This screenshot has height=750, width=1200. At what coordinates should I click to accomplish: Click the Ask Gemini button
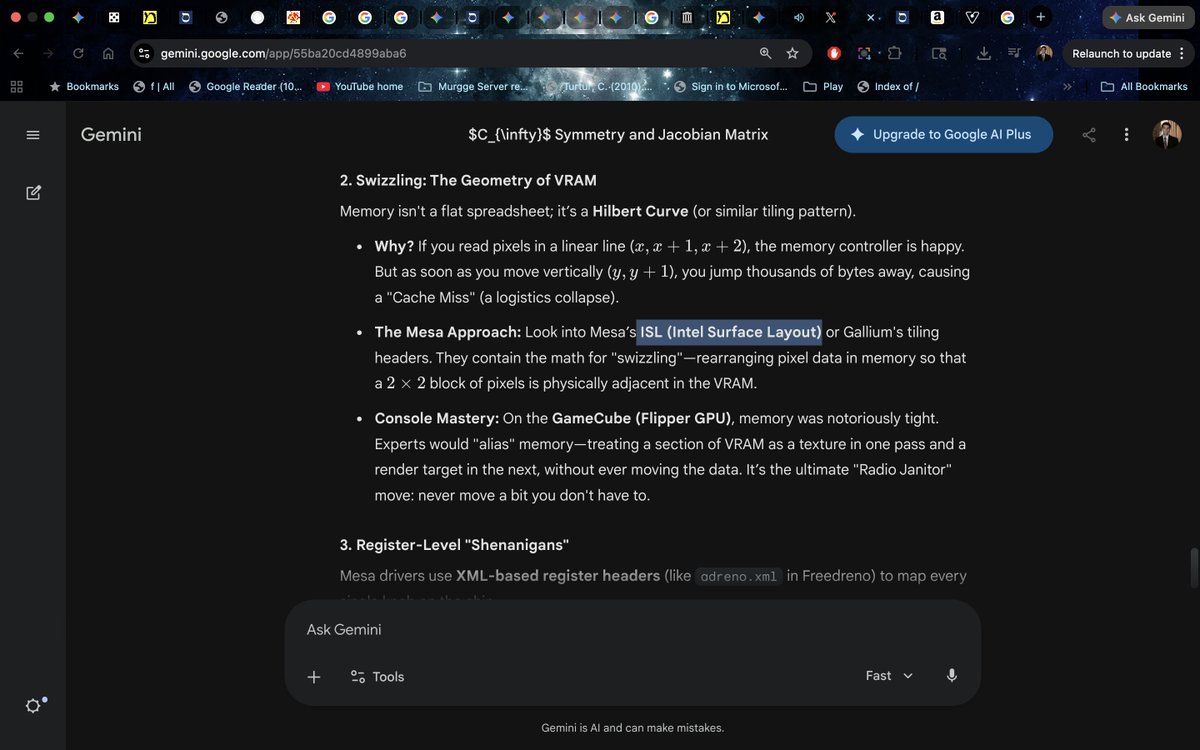1146,18
